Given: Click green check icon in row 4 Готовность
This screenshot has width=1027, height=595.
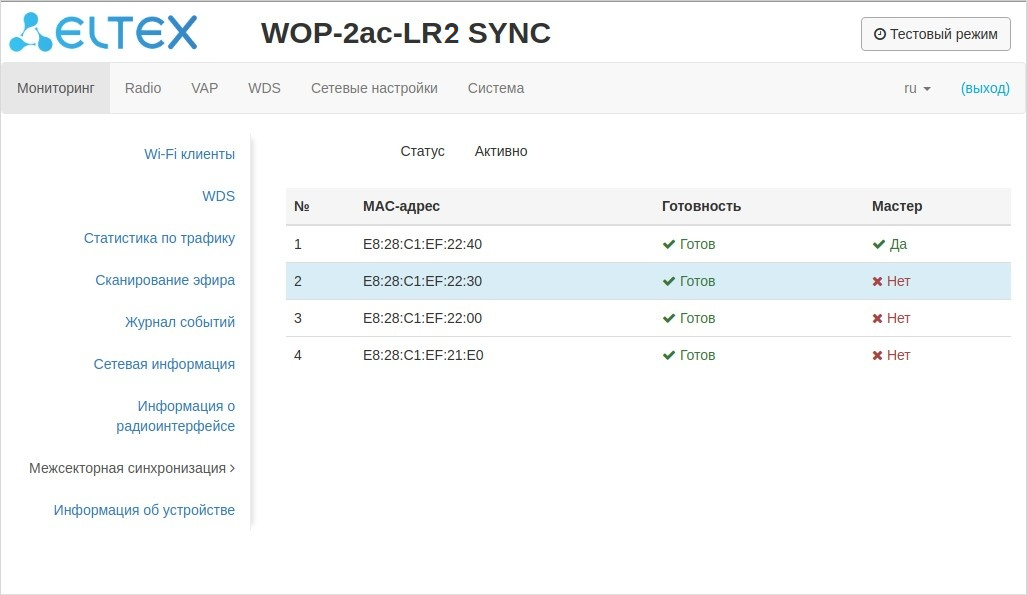Looking at the screenshot, I should coord(669,355).
